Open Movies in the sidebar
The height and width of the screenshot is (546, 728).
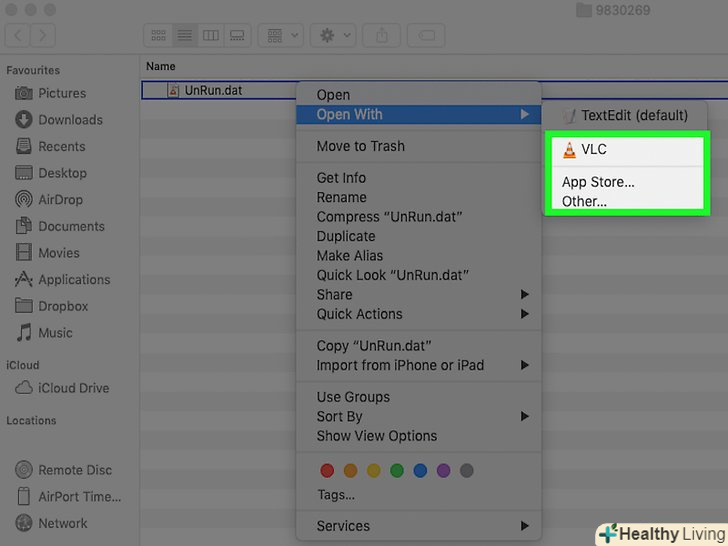pos(47,253)
